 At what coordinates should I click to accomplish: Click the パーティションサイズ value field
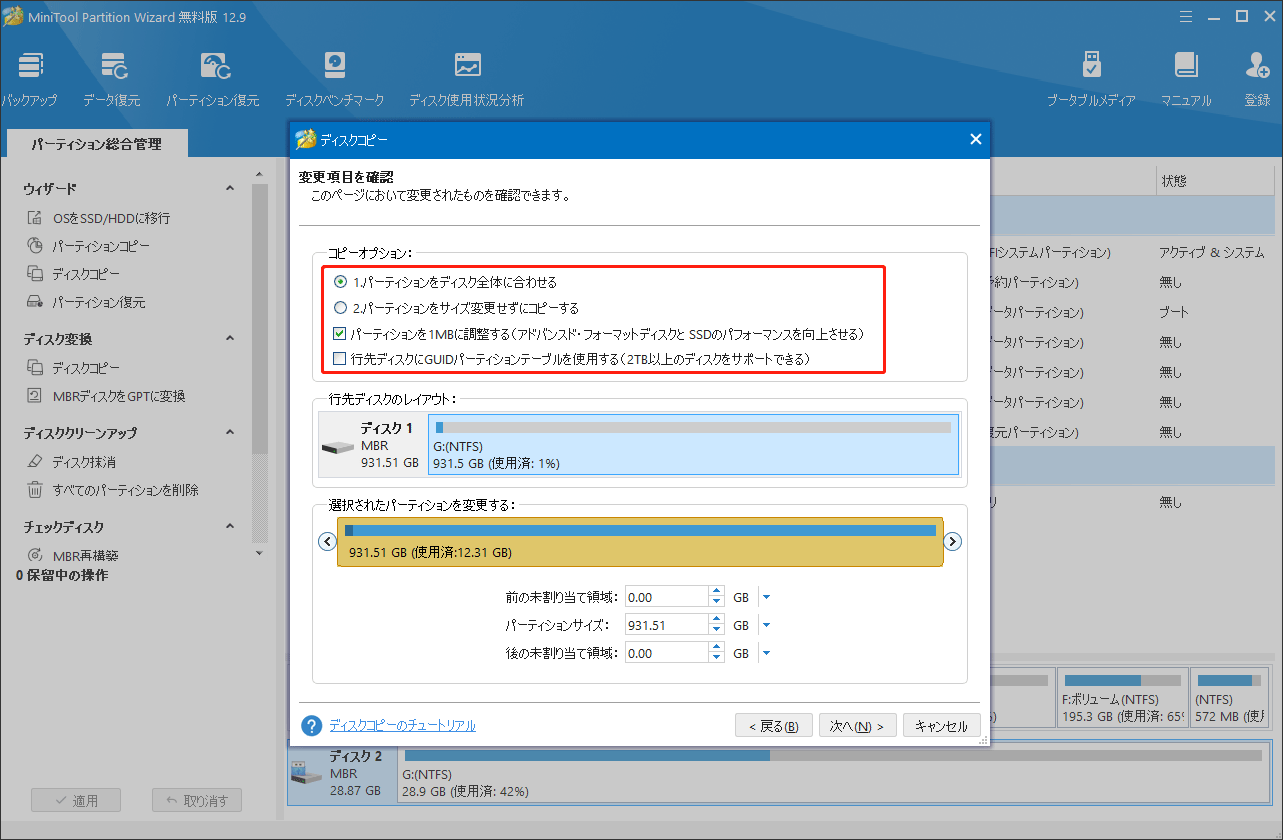666,625
